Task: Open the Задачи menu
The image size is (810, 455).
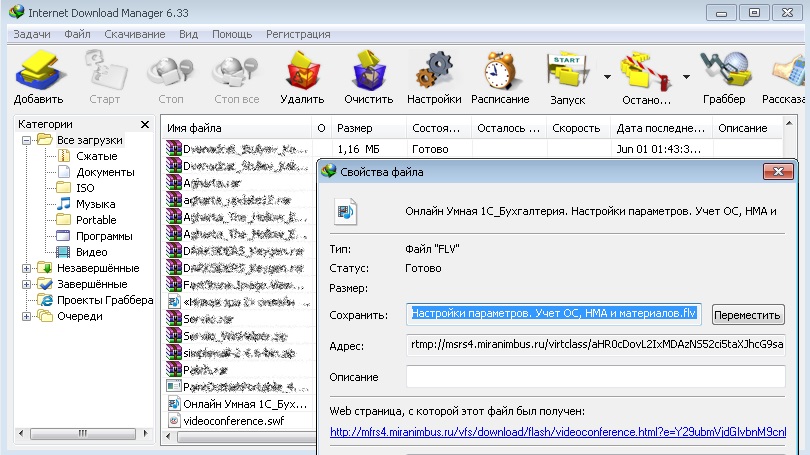Action: coord(32,34)
